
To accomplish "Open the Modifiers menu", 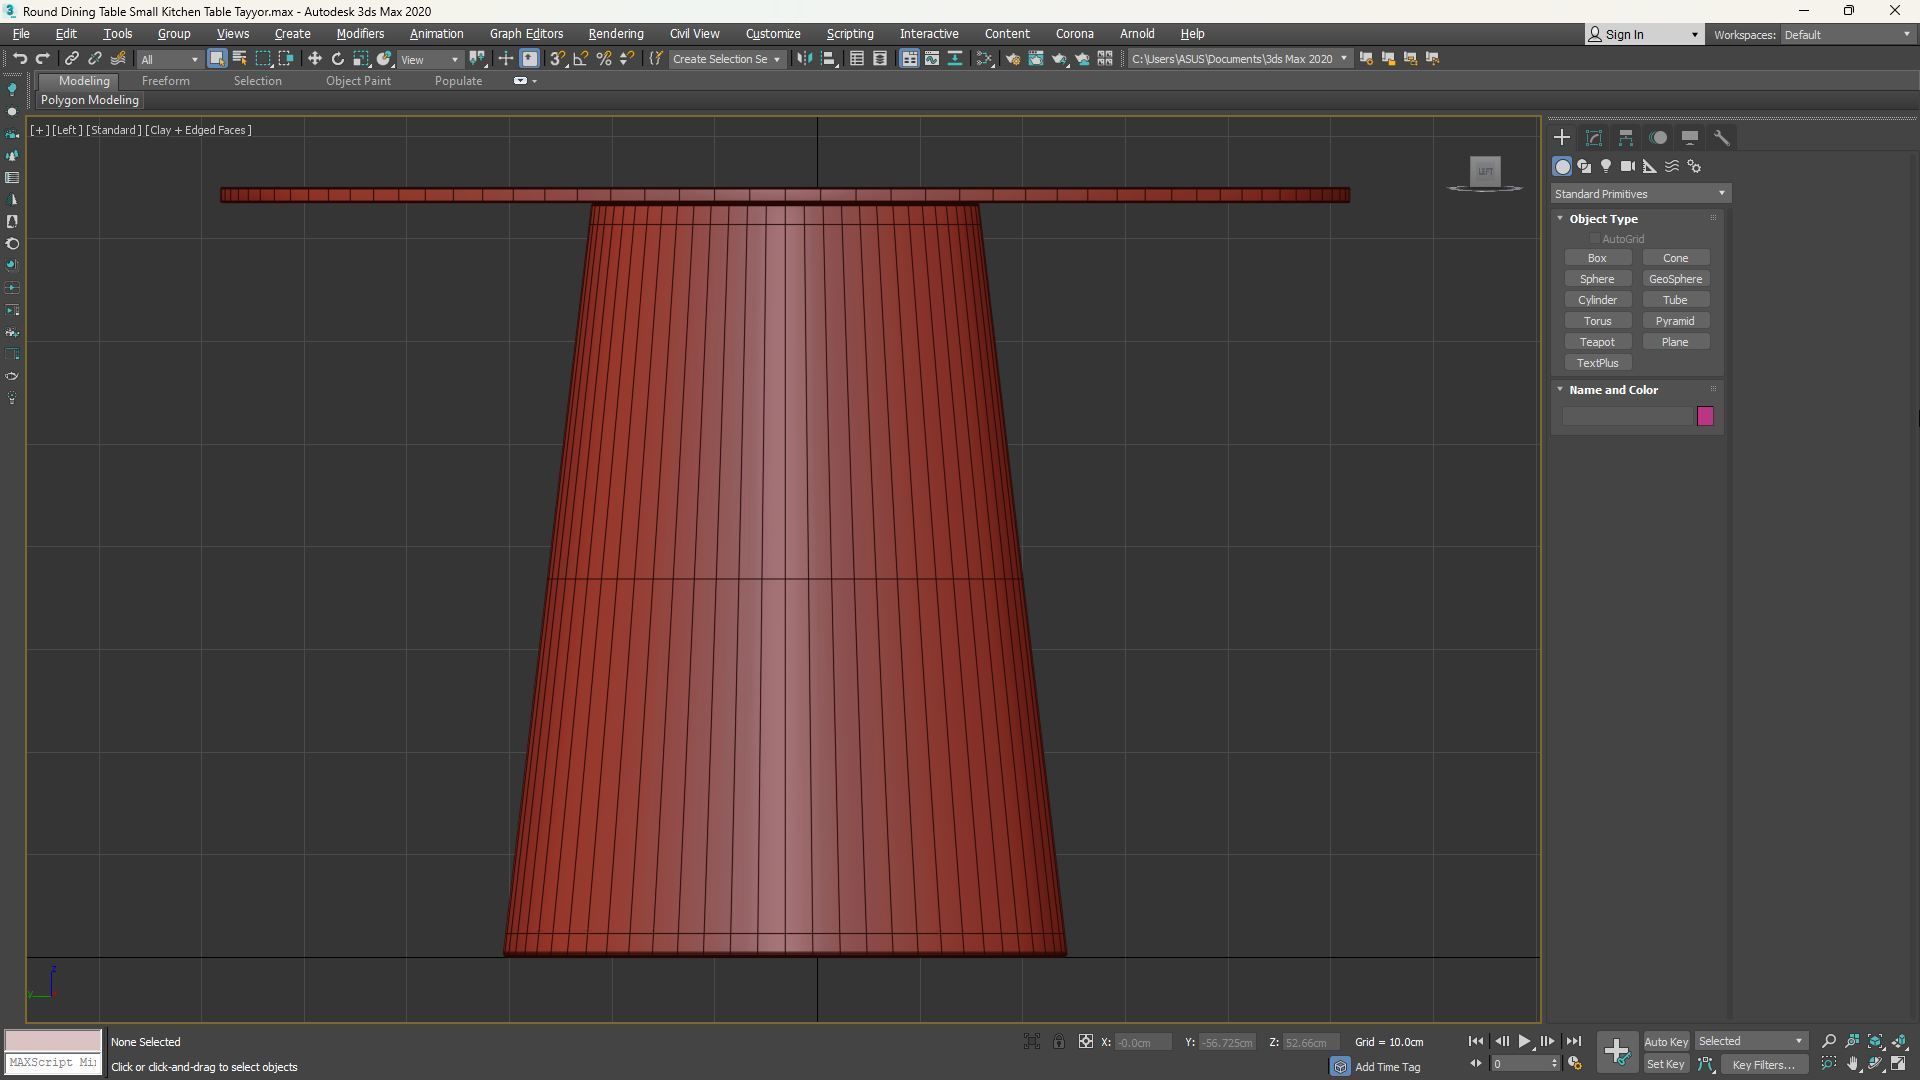I will 360,34.
